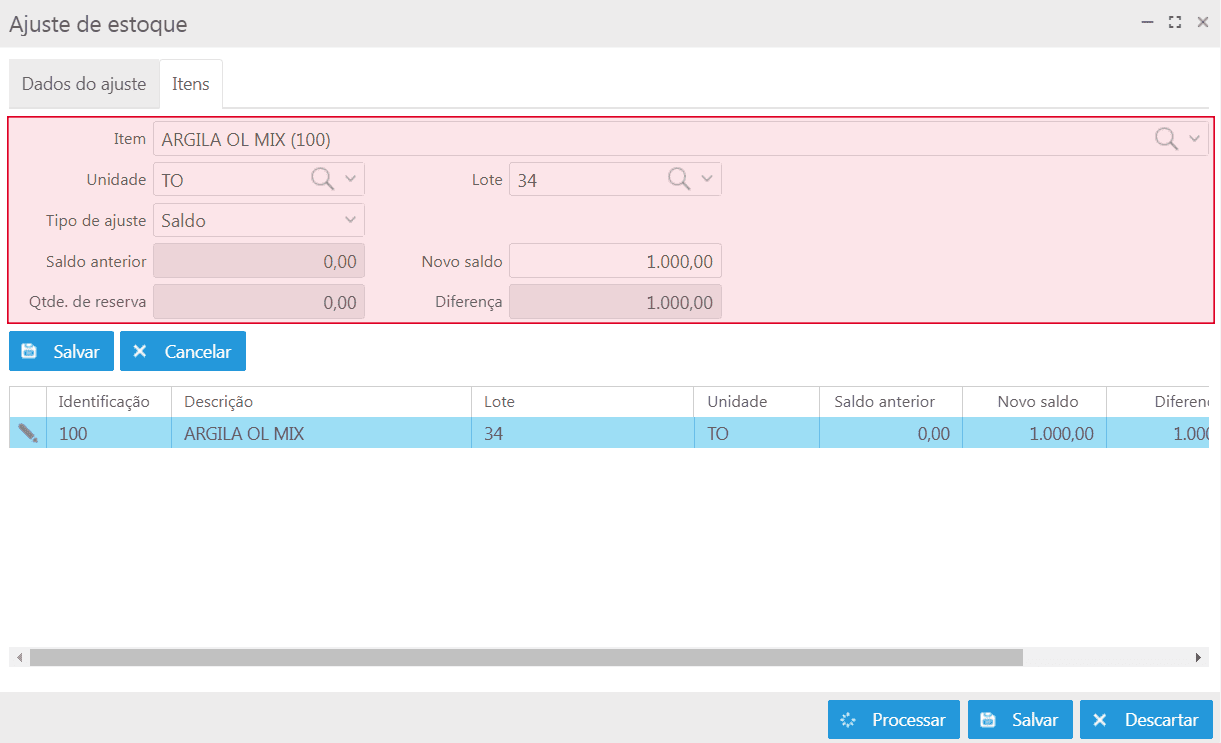Screen dimensions: 1221x743
Task: Expand the Unidade dropdown arrow
Action: [350, 179]
